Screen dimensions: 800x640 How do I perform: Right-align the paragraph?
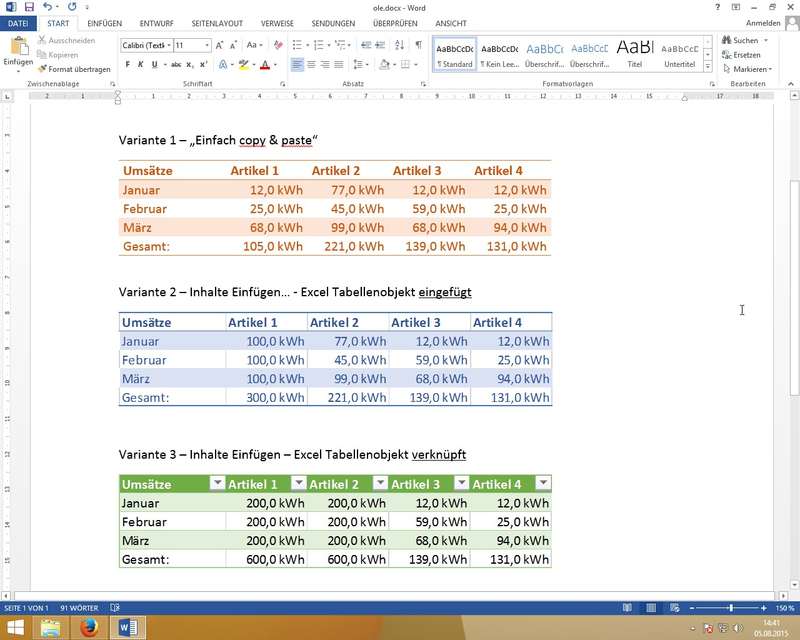click(x=325, y=65)
